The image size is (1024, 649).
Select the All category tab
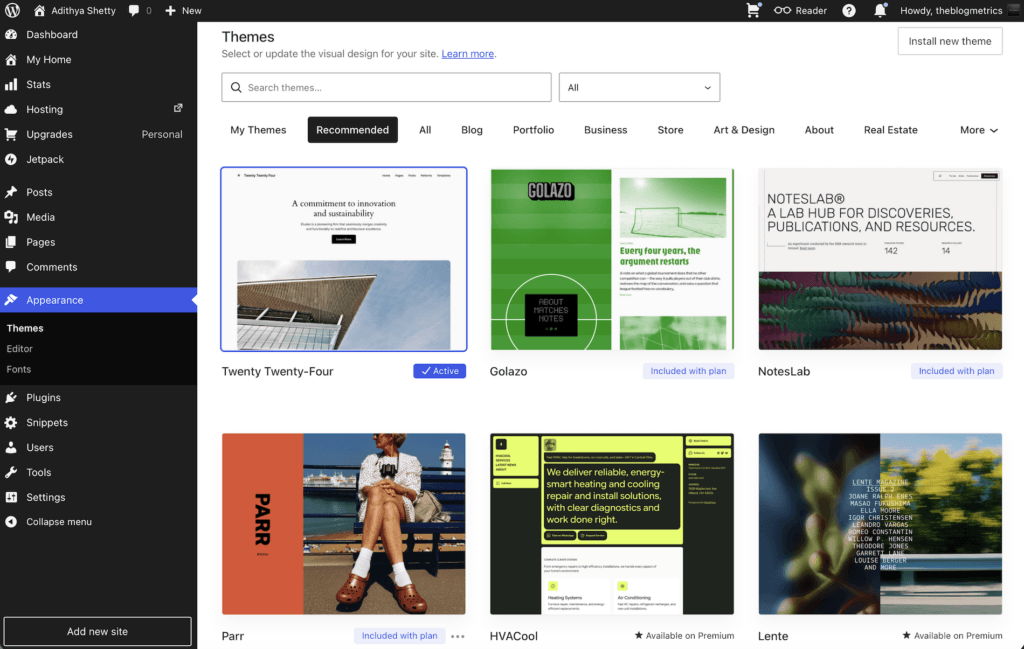pos(425,130)
